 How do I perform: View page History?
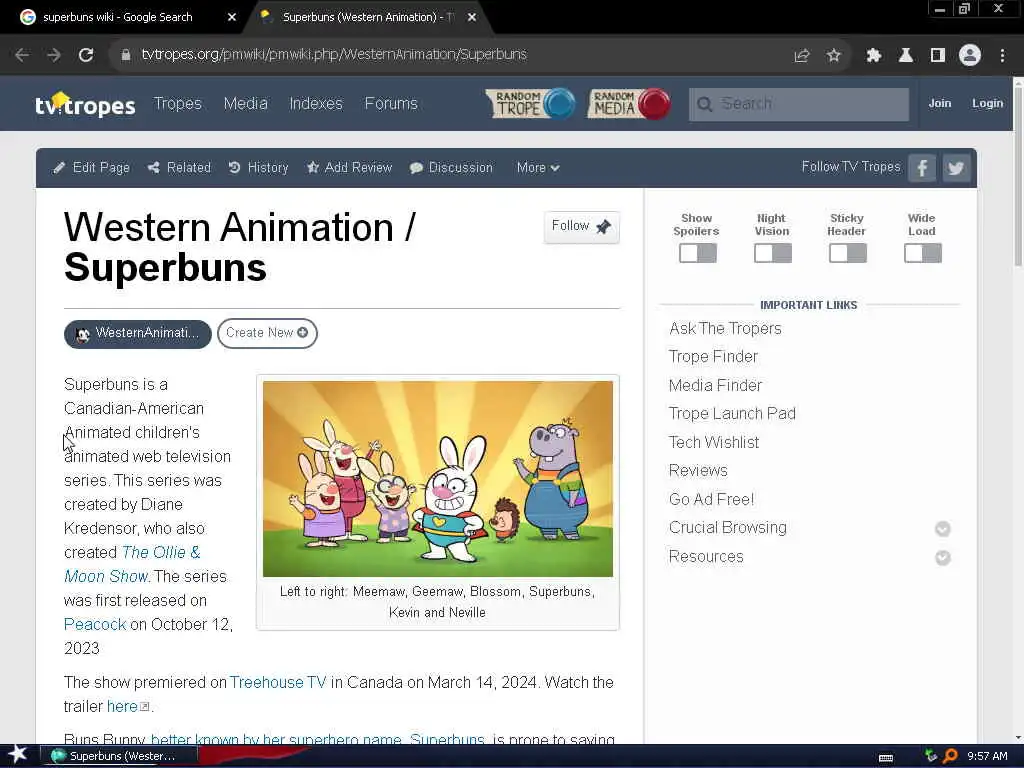click(x=259, y=168)
